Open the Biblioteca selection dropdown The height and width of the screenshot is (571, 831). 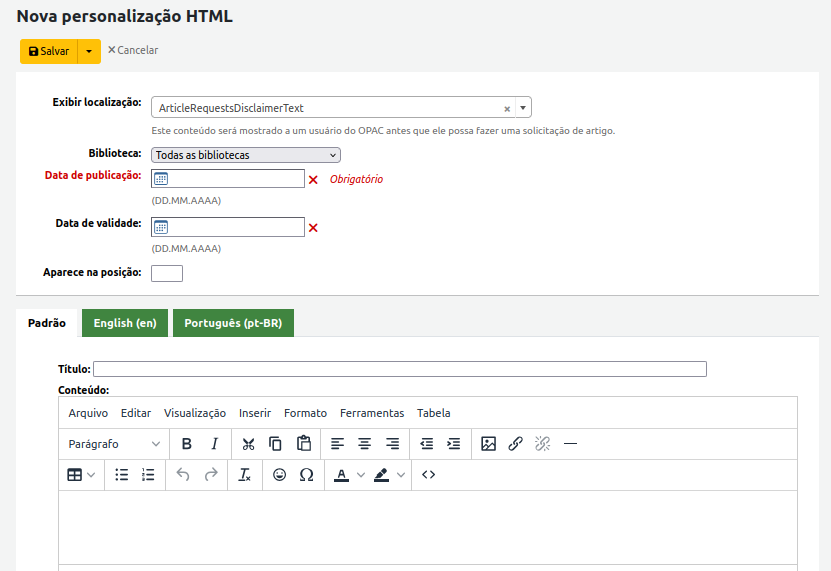246,155
